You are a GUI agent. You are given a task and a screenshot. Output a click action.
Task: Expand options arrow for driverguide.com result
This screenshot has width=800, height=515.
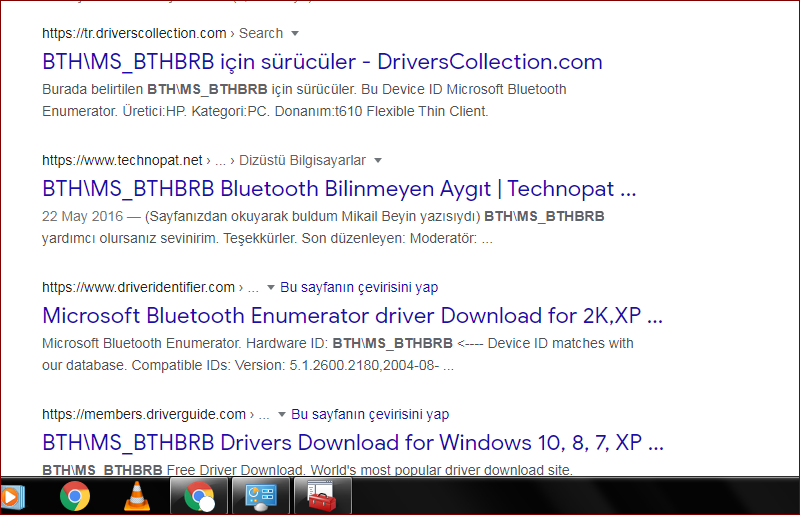click(x=282, y=415)
